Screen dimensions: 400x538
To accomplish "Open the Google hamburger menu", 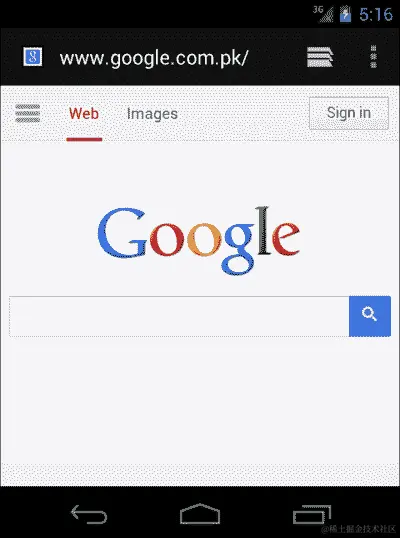I will coord(28,113).
